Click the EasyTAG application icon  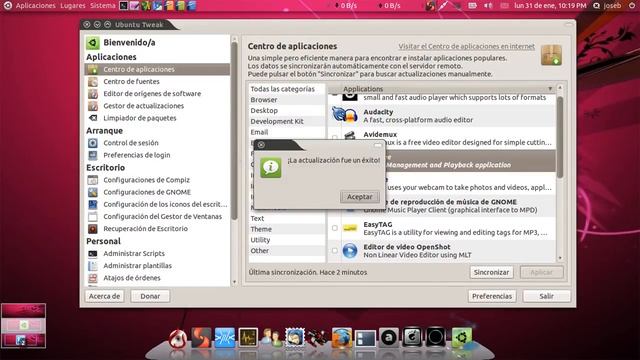pyautogui.click(x=350, y=228)
